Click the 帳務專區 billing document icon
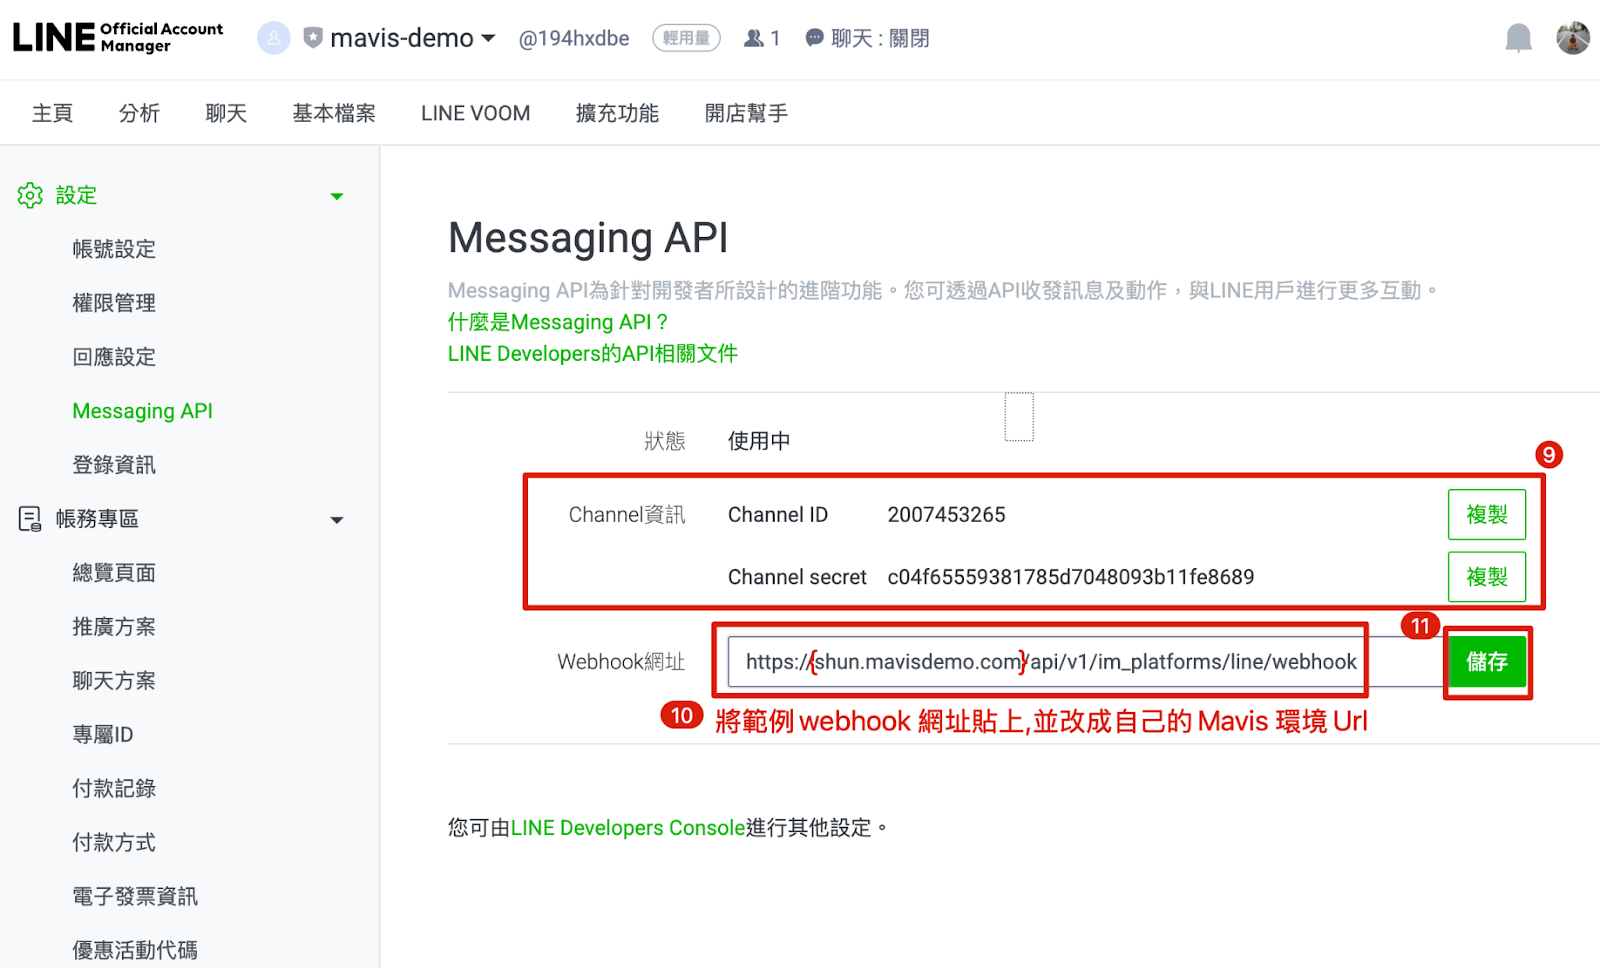 click(x=30, y=518)
